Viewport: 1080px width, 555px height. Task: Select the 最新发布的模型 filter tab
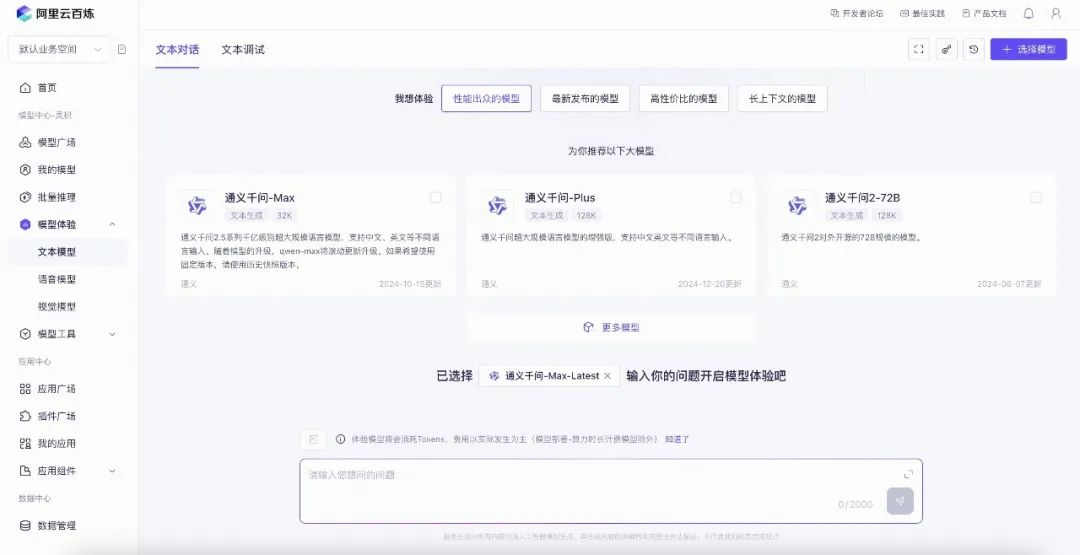click(585, 99)
